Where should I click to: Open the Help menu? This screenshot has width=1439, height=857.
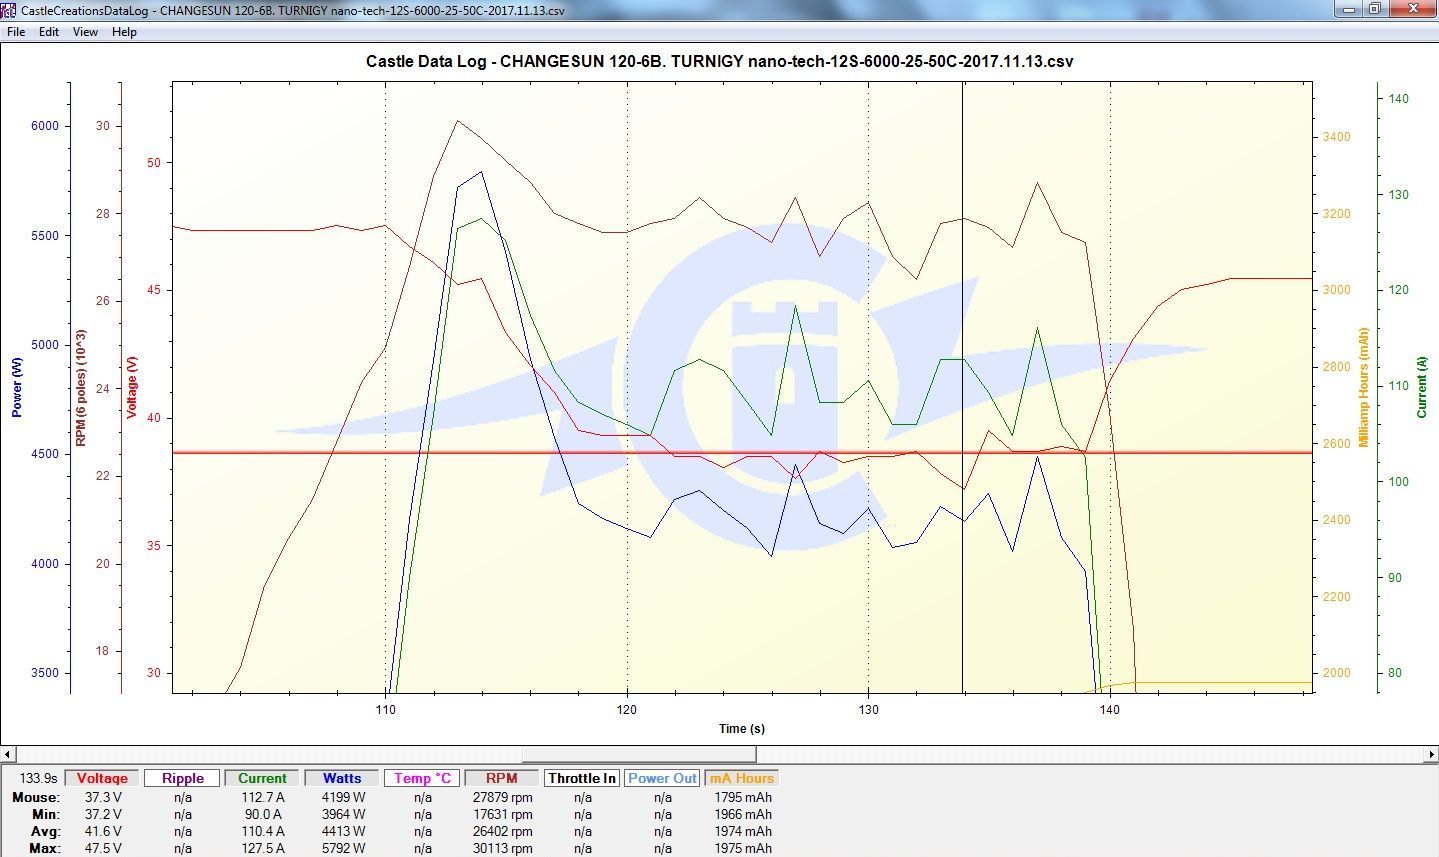tap(124, 32)
